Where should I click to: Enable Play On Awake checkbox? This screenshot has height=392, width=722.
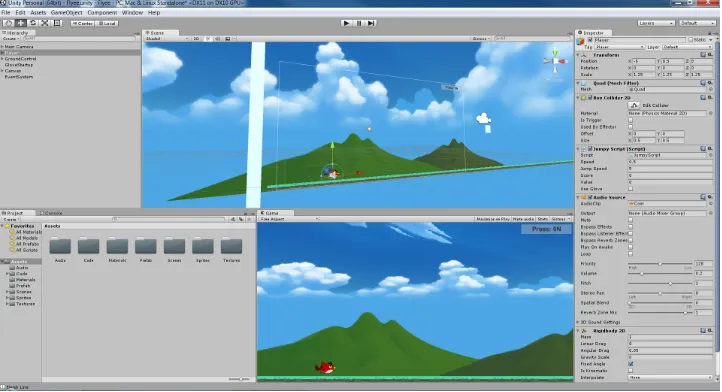click(630, 247)
